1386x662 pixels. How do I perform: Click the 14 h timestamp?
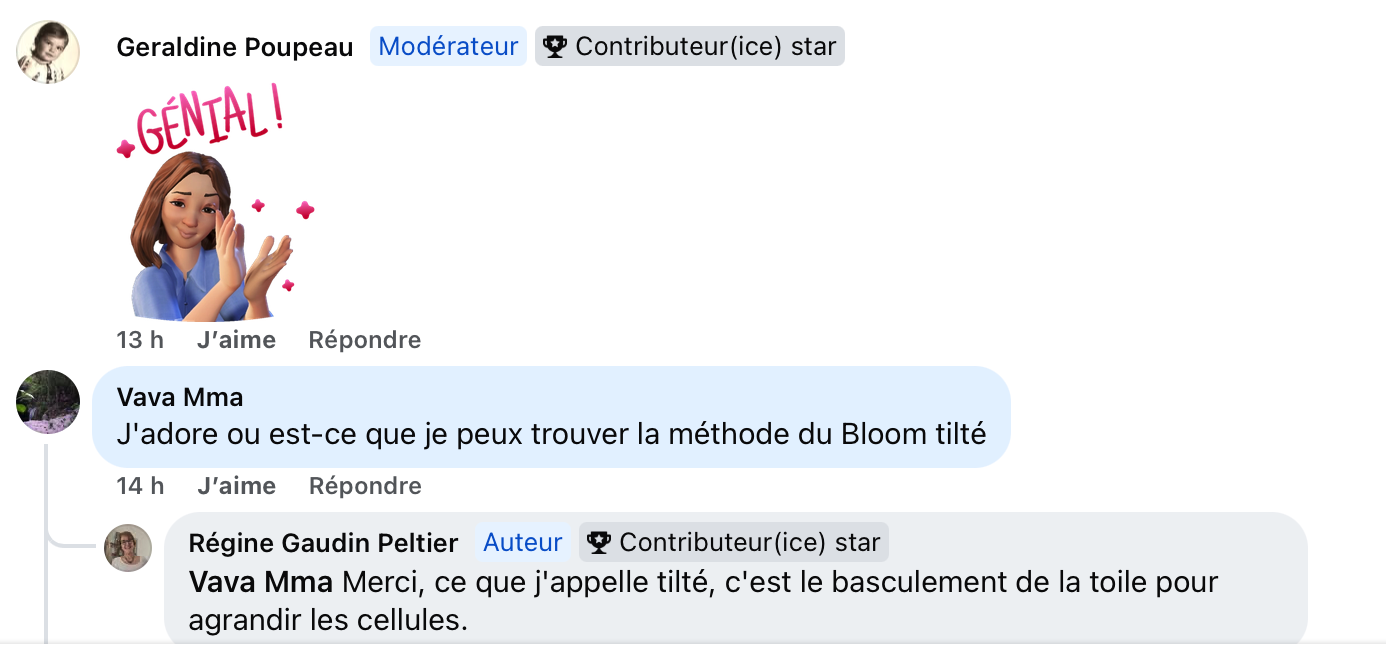tap(140, 486)
